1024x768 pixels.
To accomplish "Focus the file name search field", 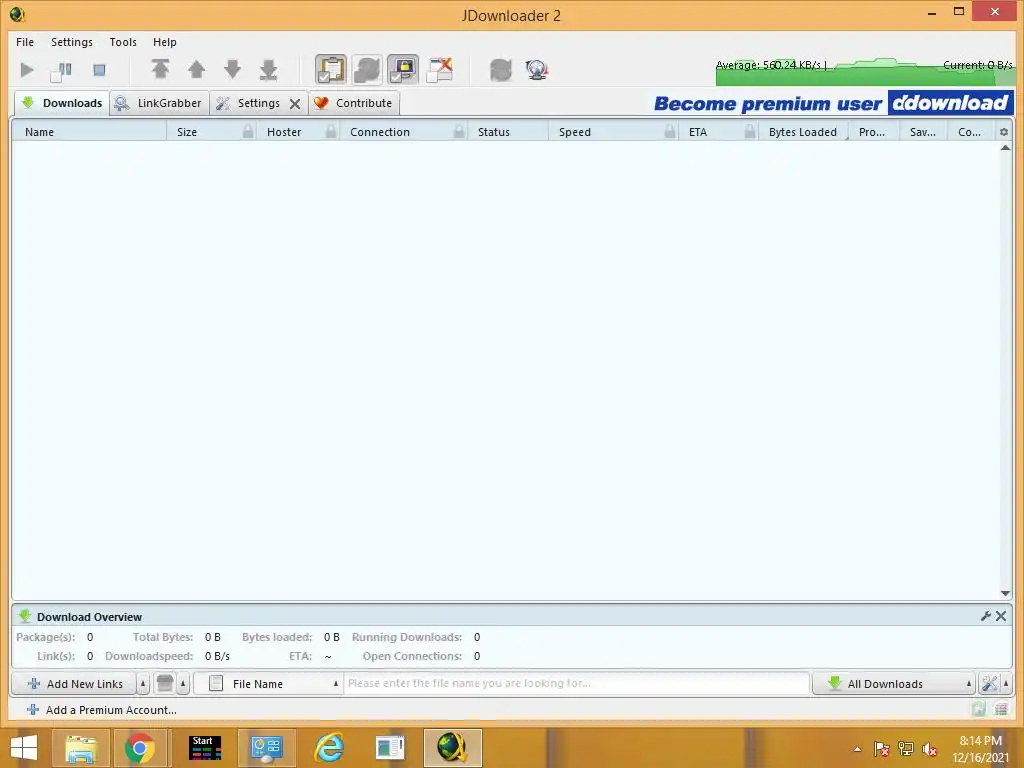I will pyautogui.click(x=577, y=684).
